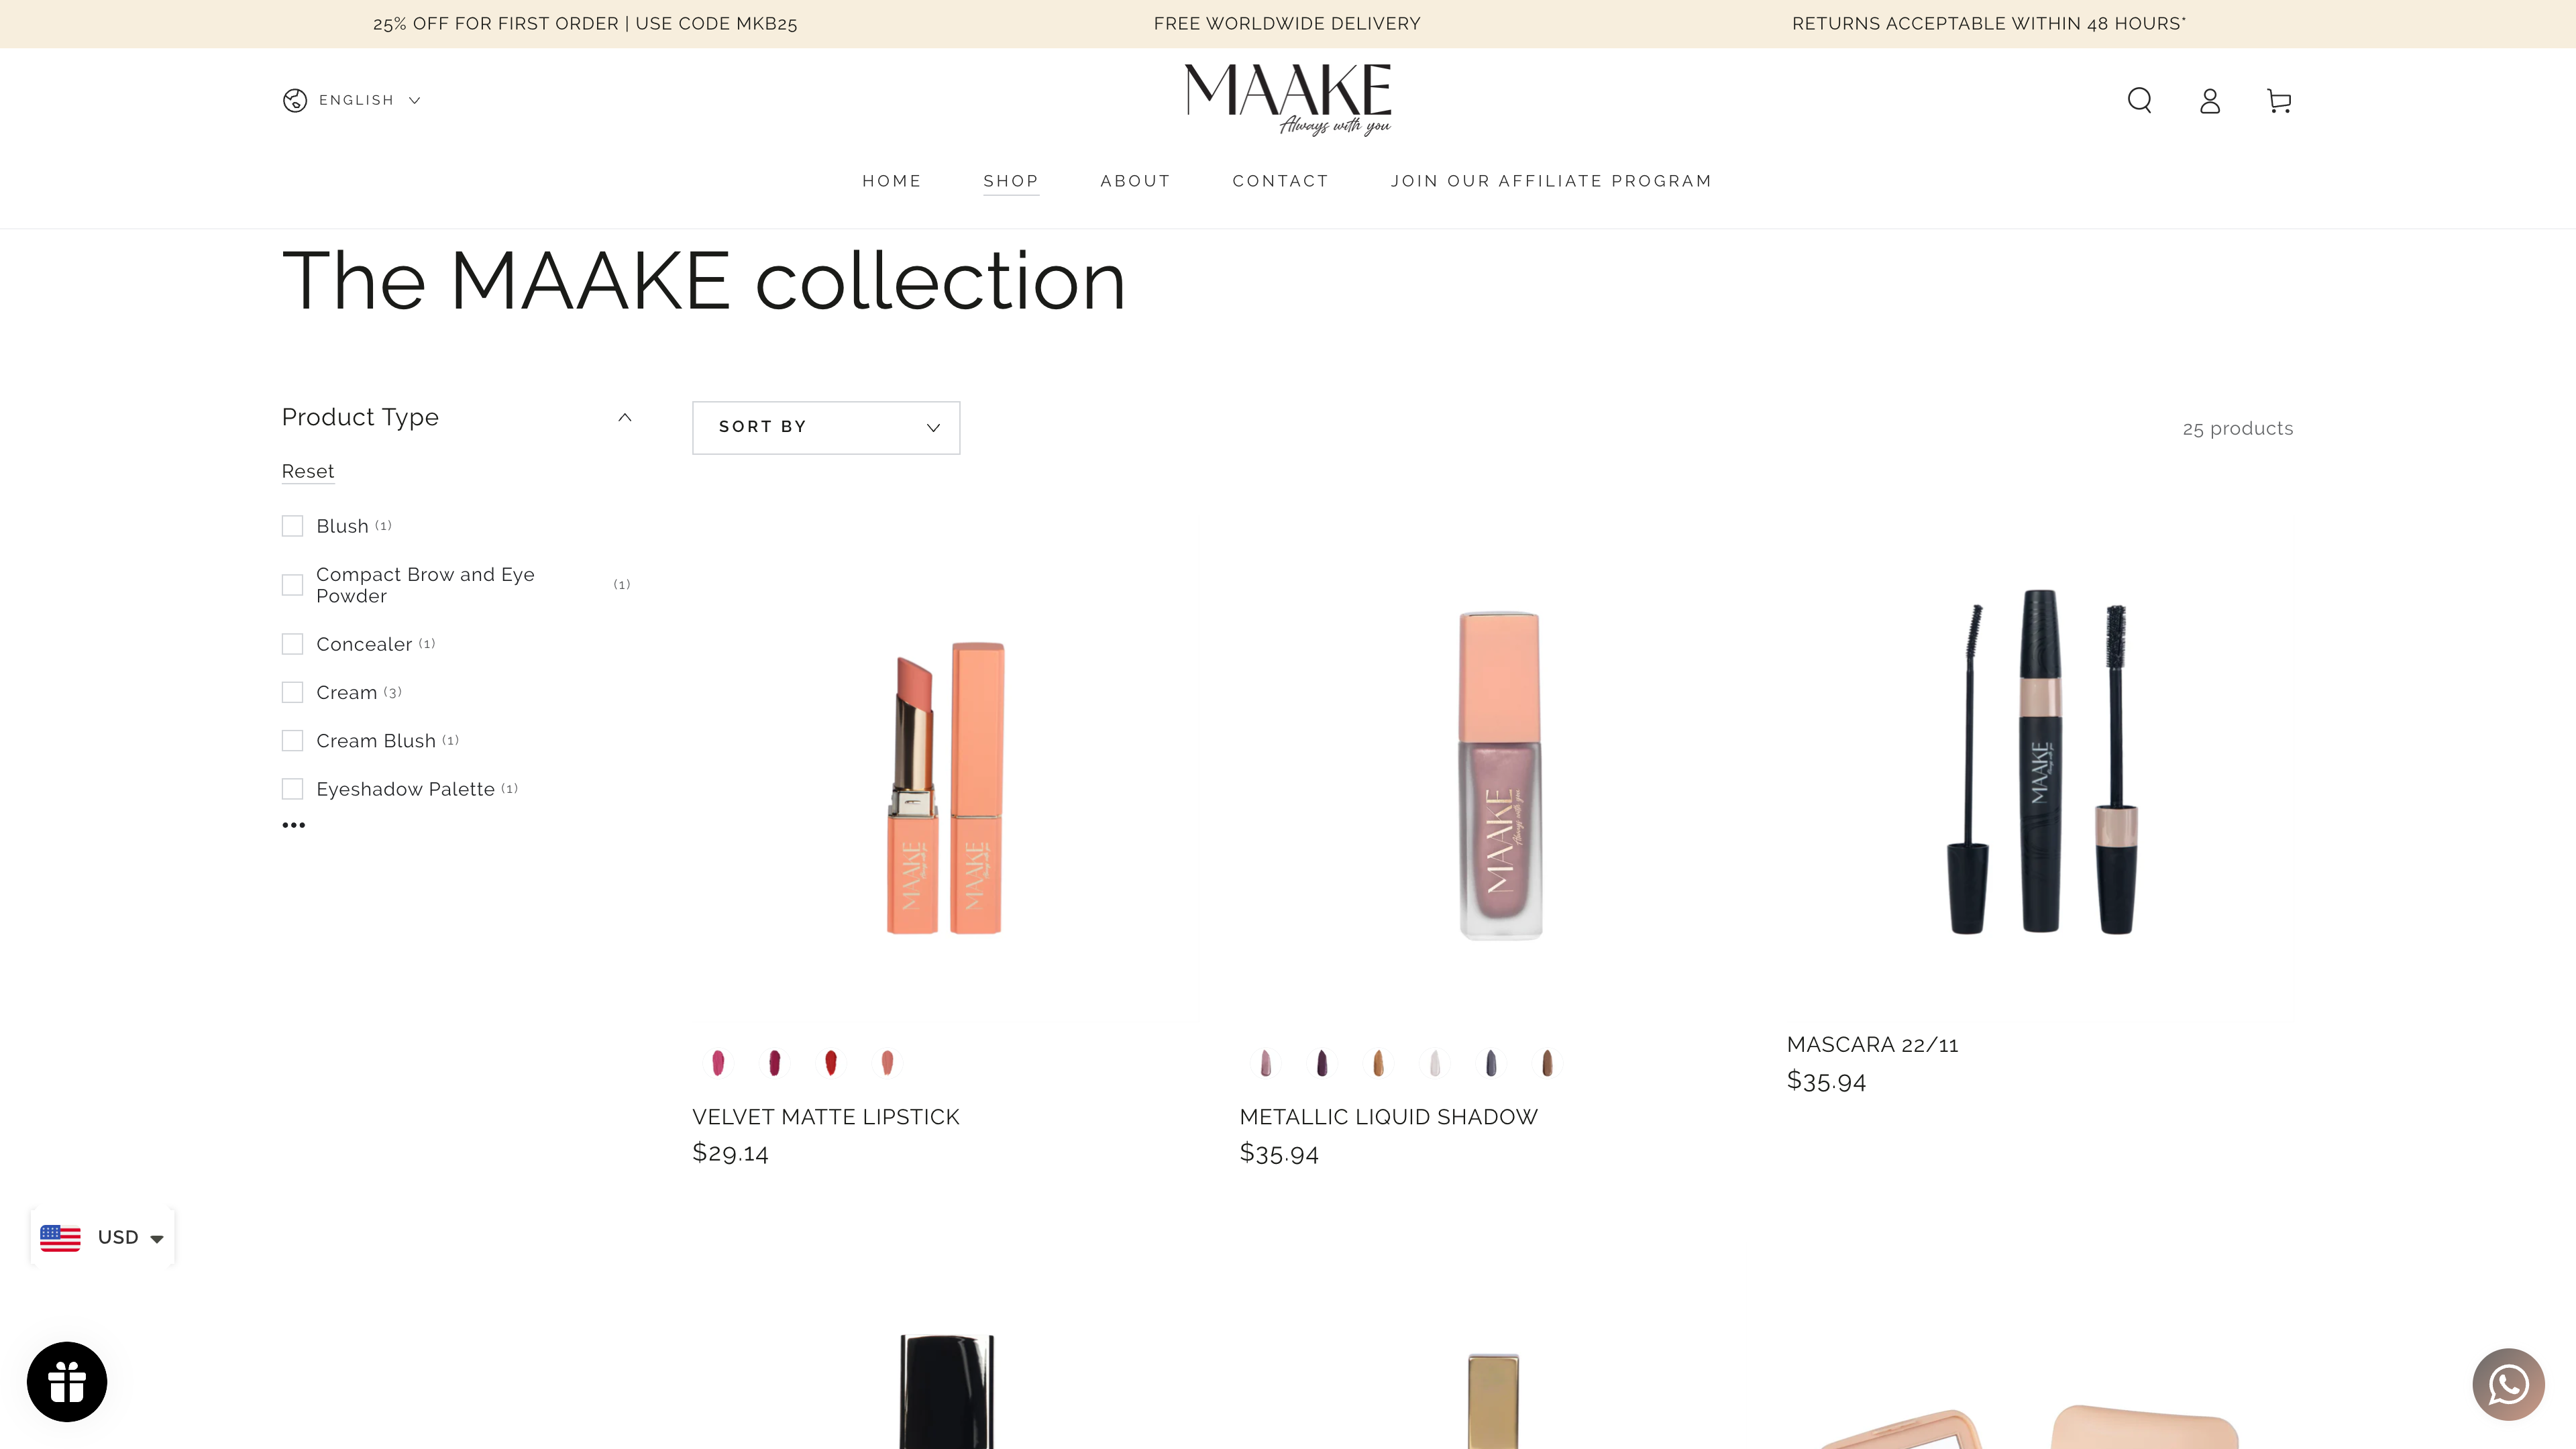The image size is (2576, 1449).
Task: Tick the Eyeshadow Palette checkbox
Action: coord(292,789)
